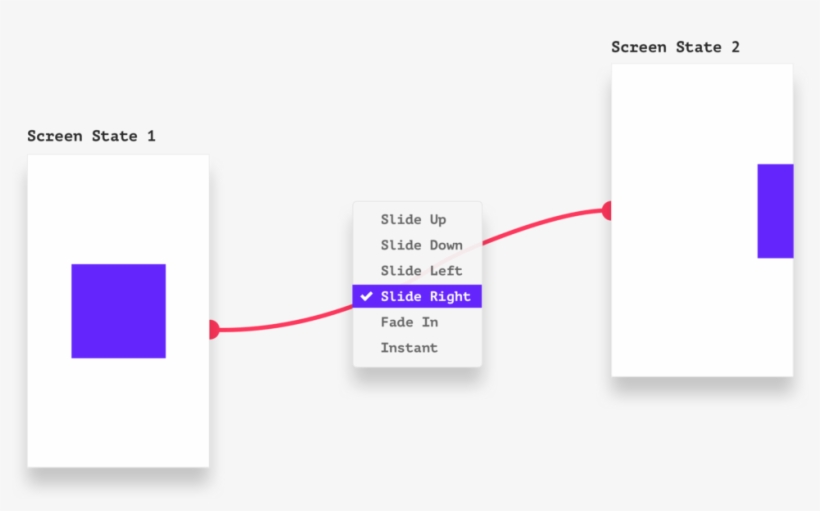
Task: Select the purple square in Screen State 1
Action: coord(118,311)
